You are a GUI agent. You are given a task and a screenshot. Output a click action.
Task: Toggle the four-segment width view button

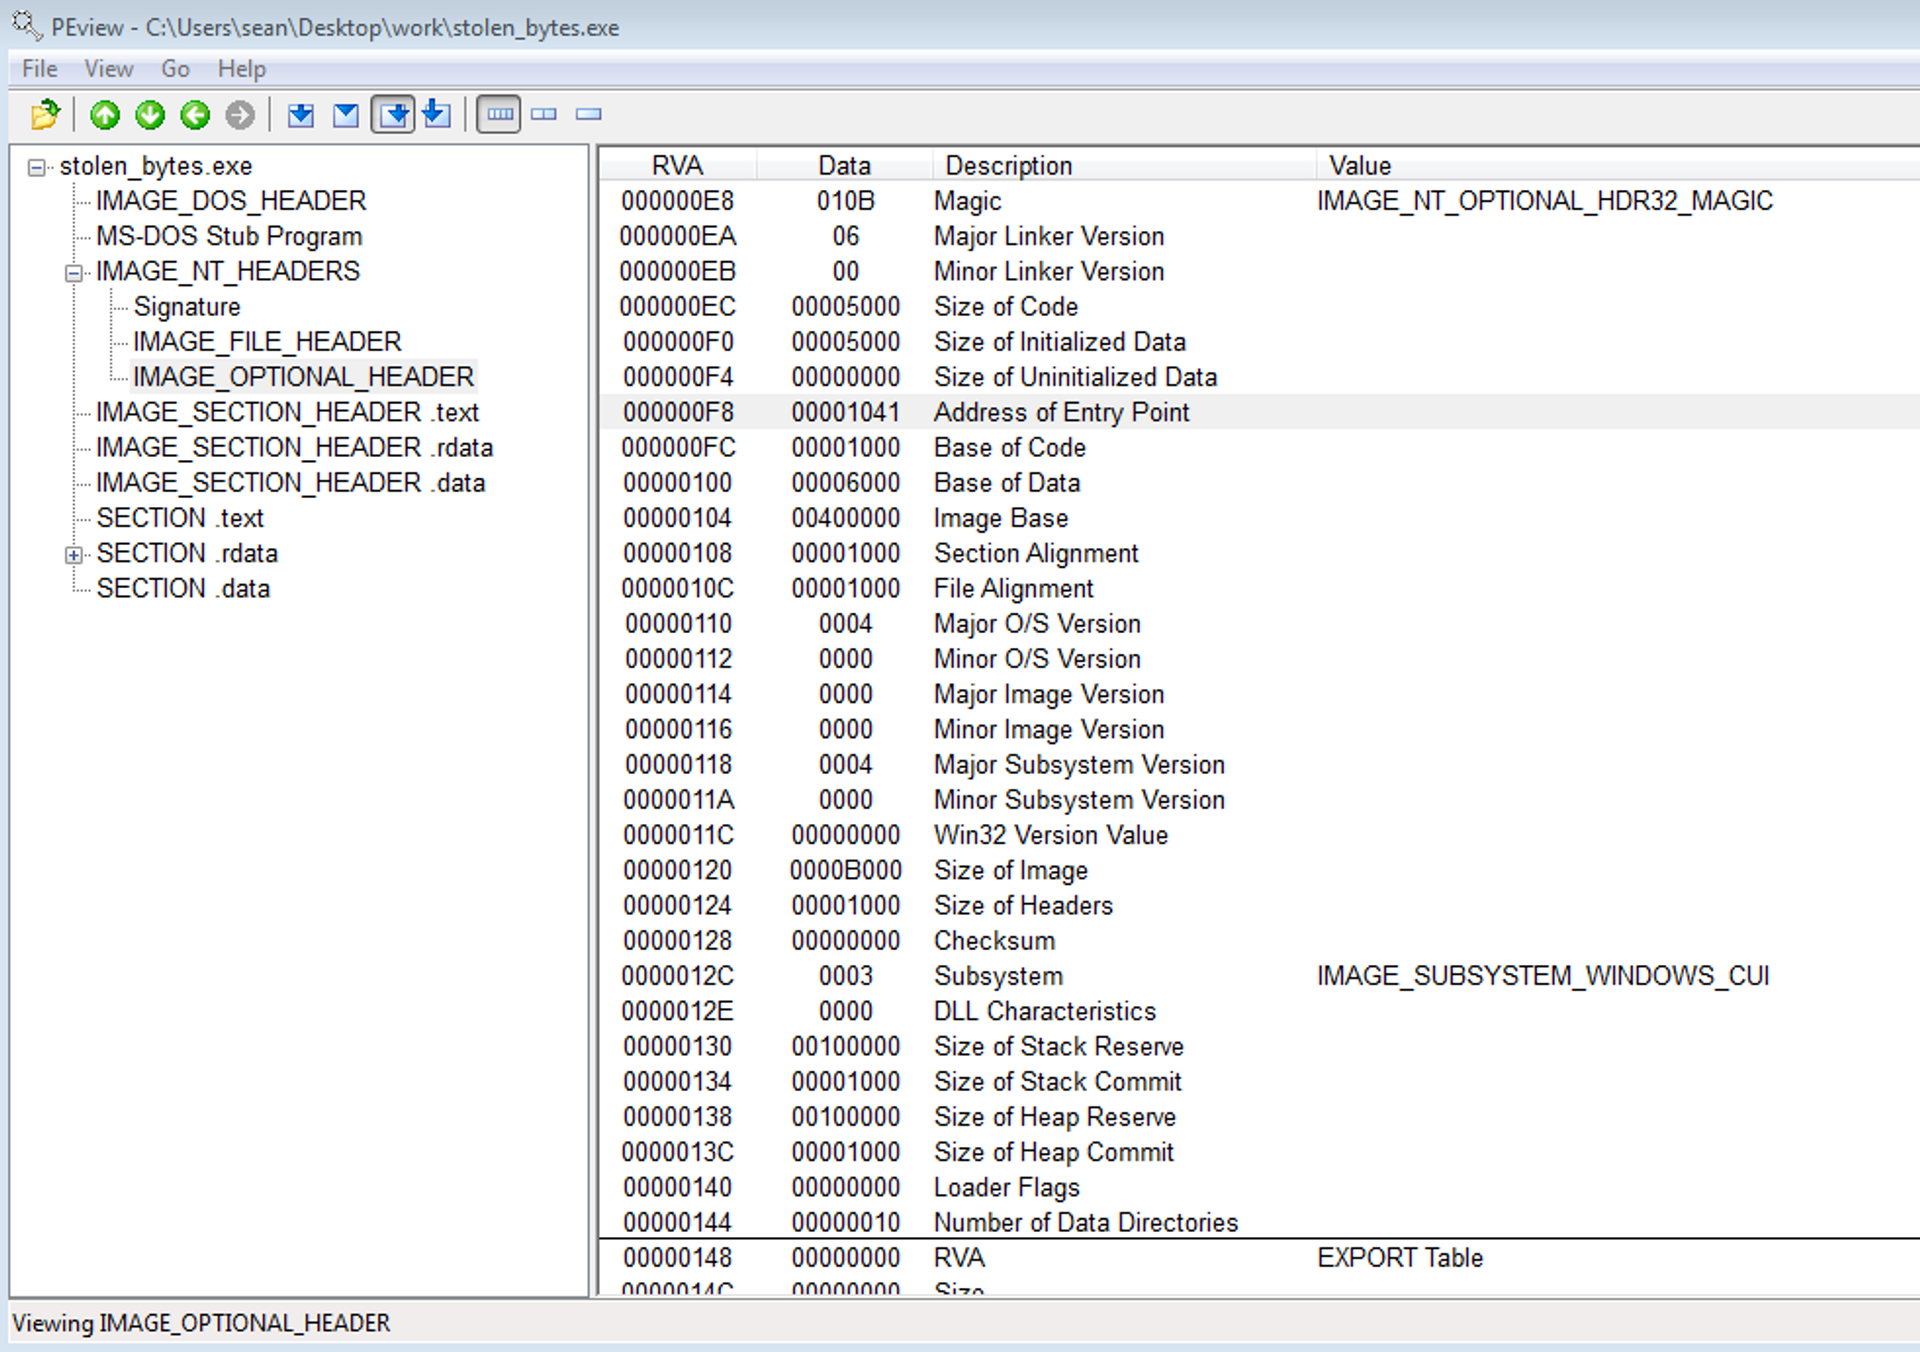click(499, 115)
